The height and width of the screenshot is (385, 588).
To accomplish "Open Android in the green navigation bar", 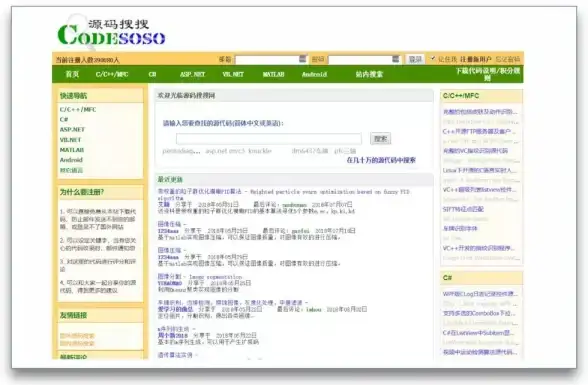I will coord(314,74).
